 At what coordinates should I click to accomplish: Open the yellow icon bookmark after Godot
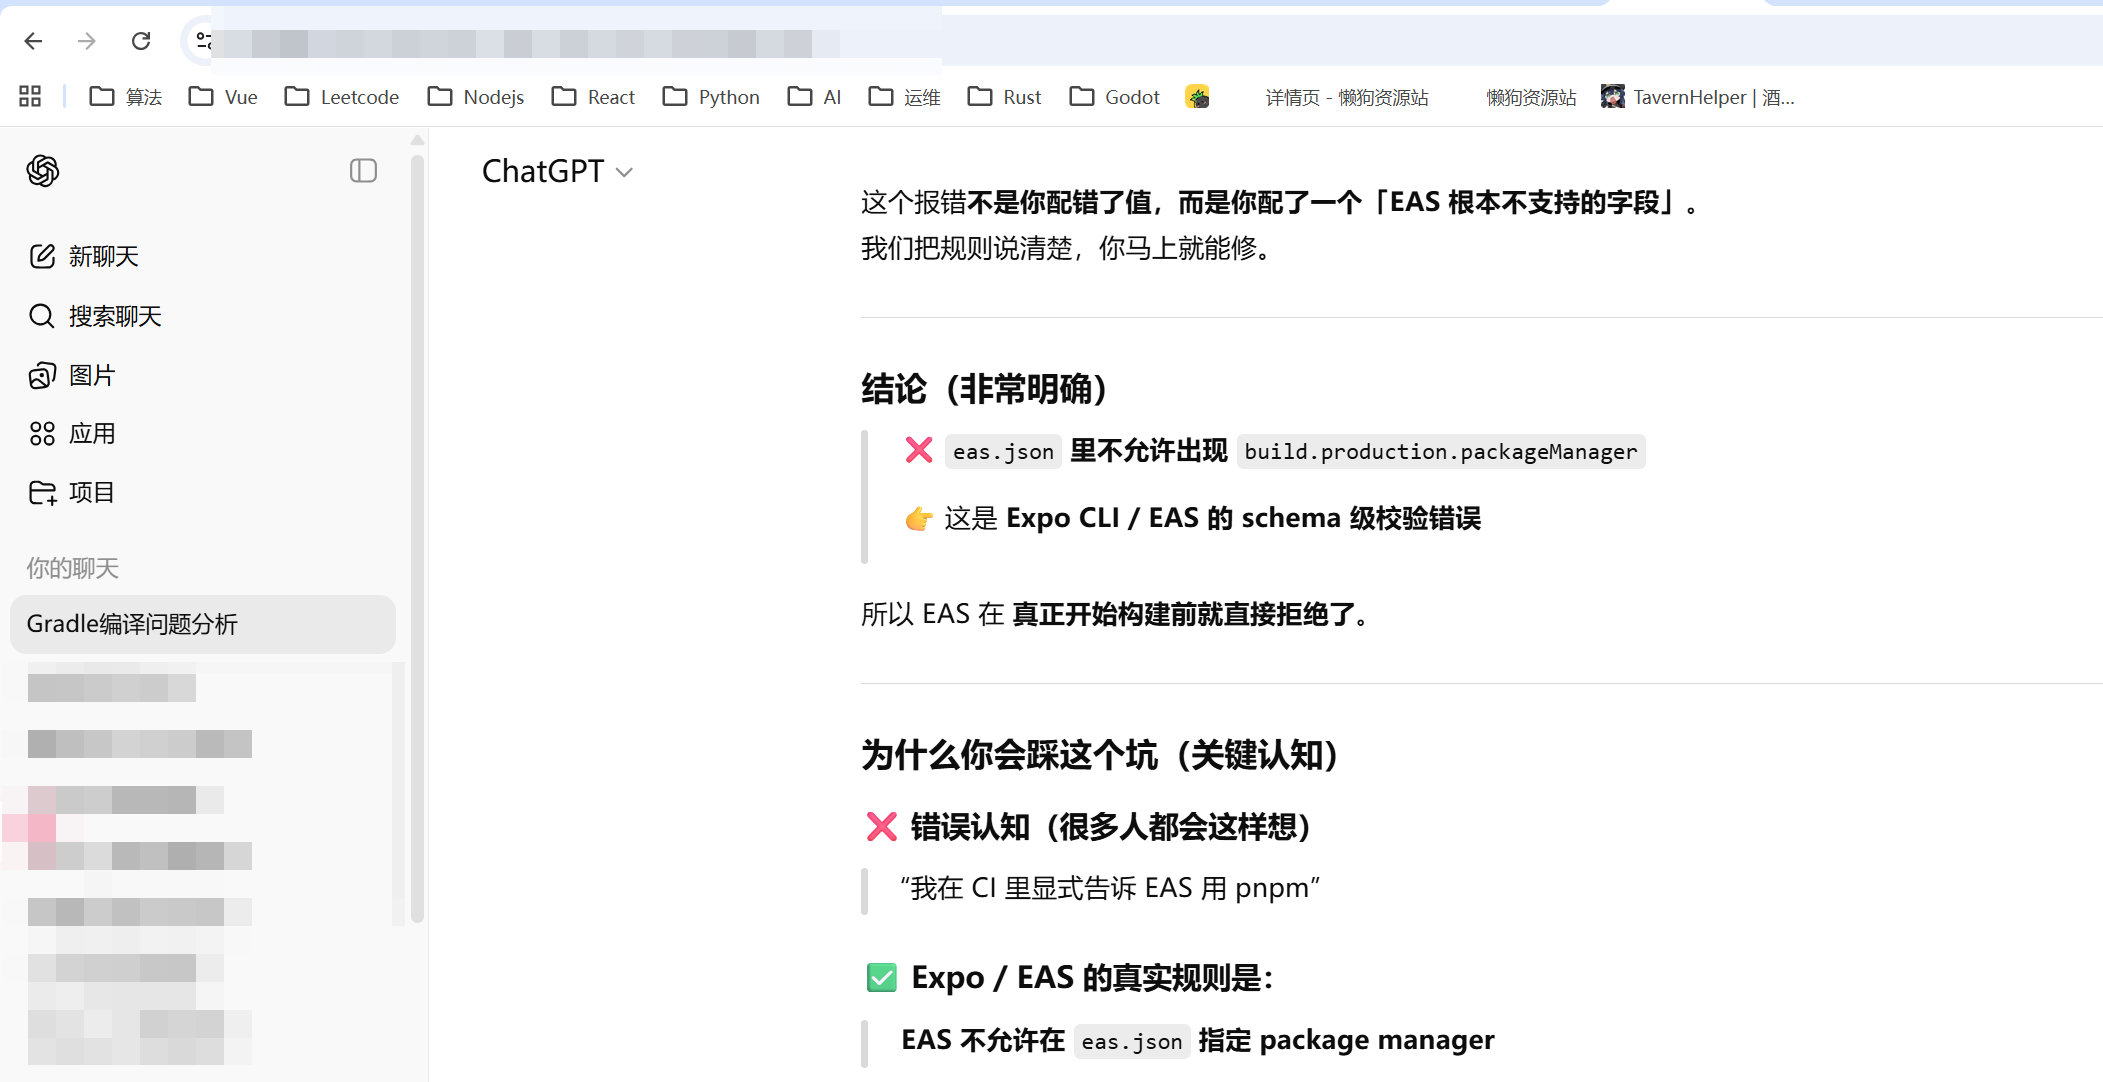pos(1197,96)
